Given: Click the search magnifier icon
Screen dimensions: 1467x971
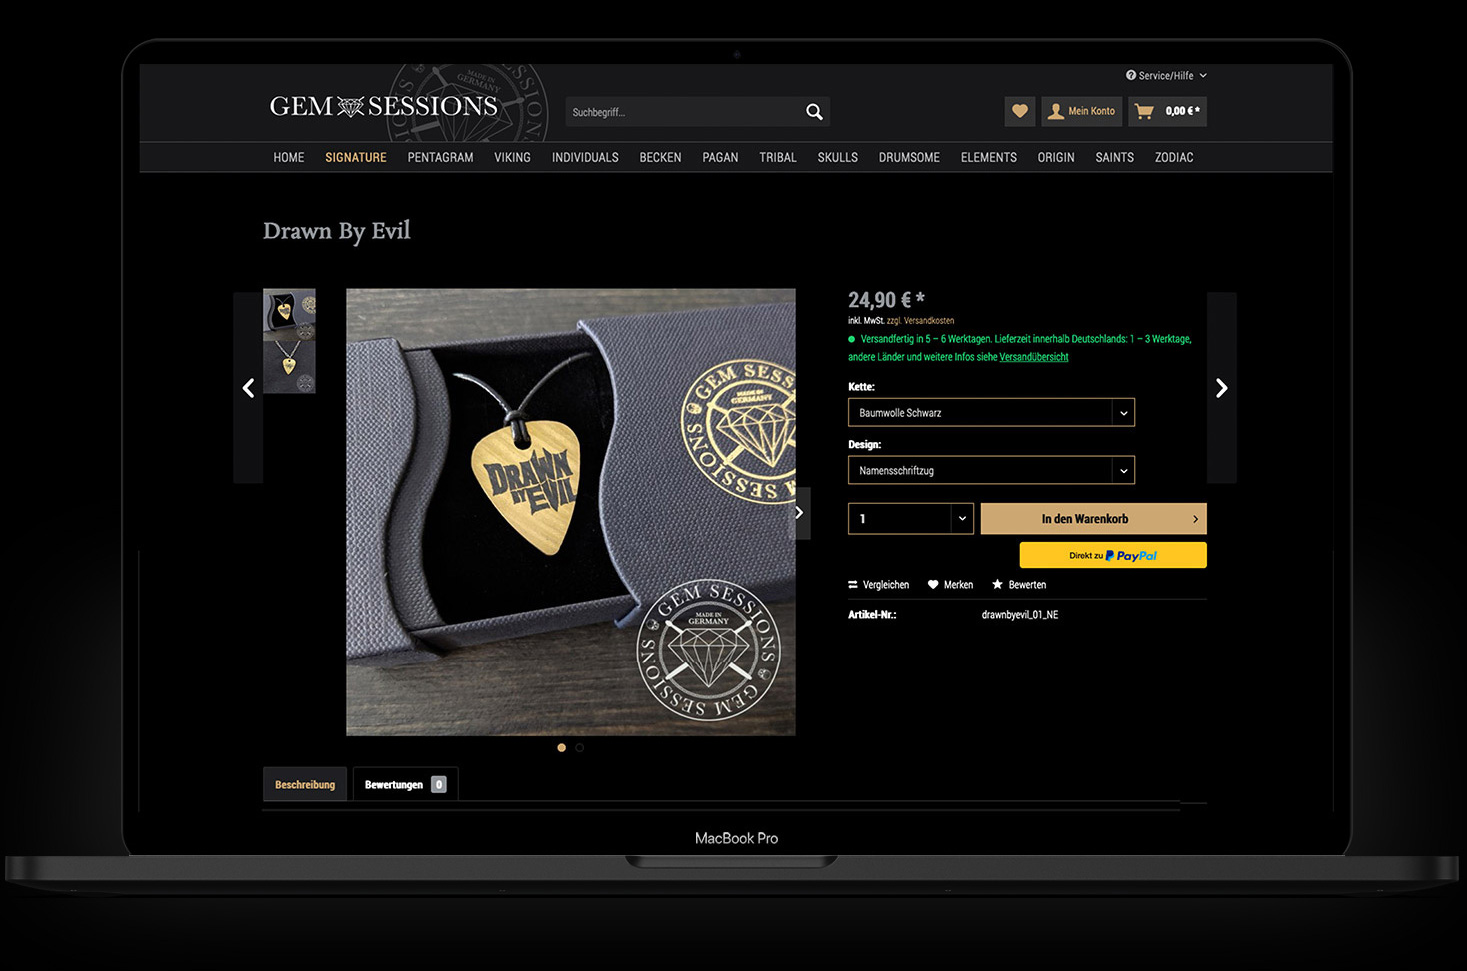Looking at the screenshot, I should (814, 112).
